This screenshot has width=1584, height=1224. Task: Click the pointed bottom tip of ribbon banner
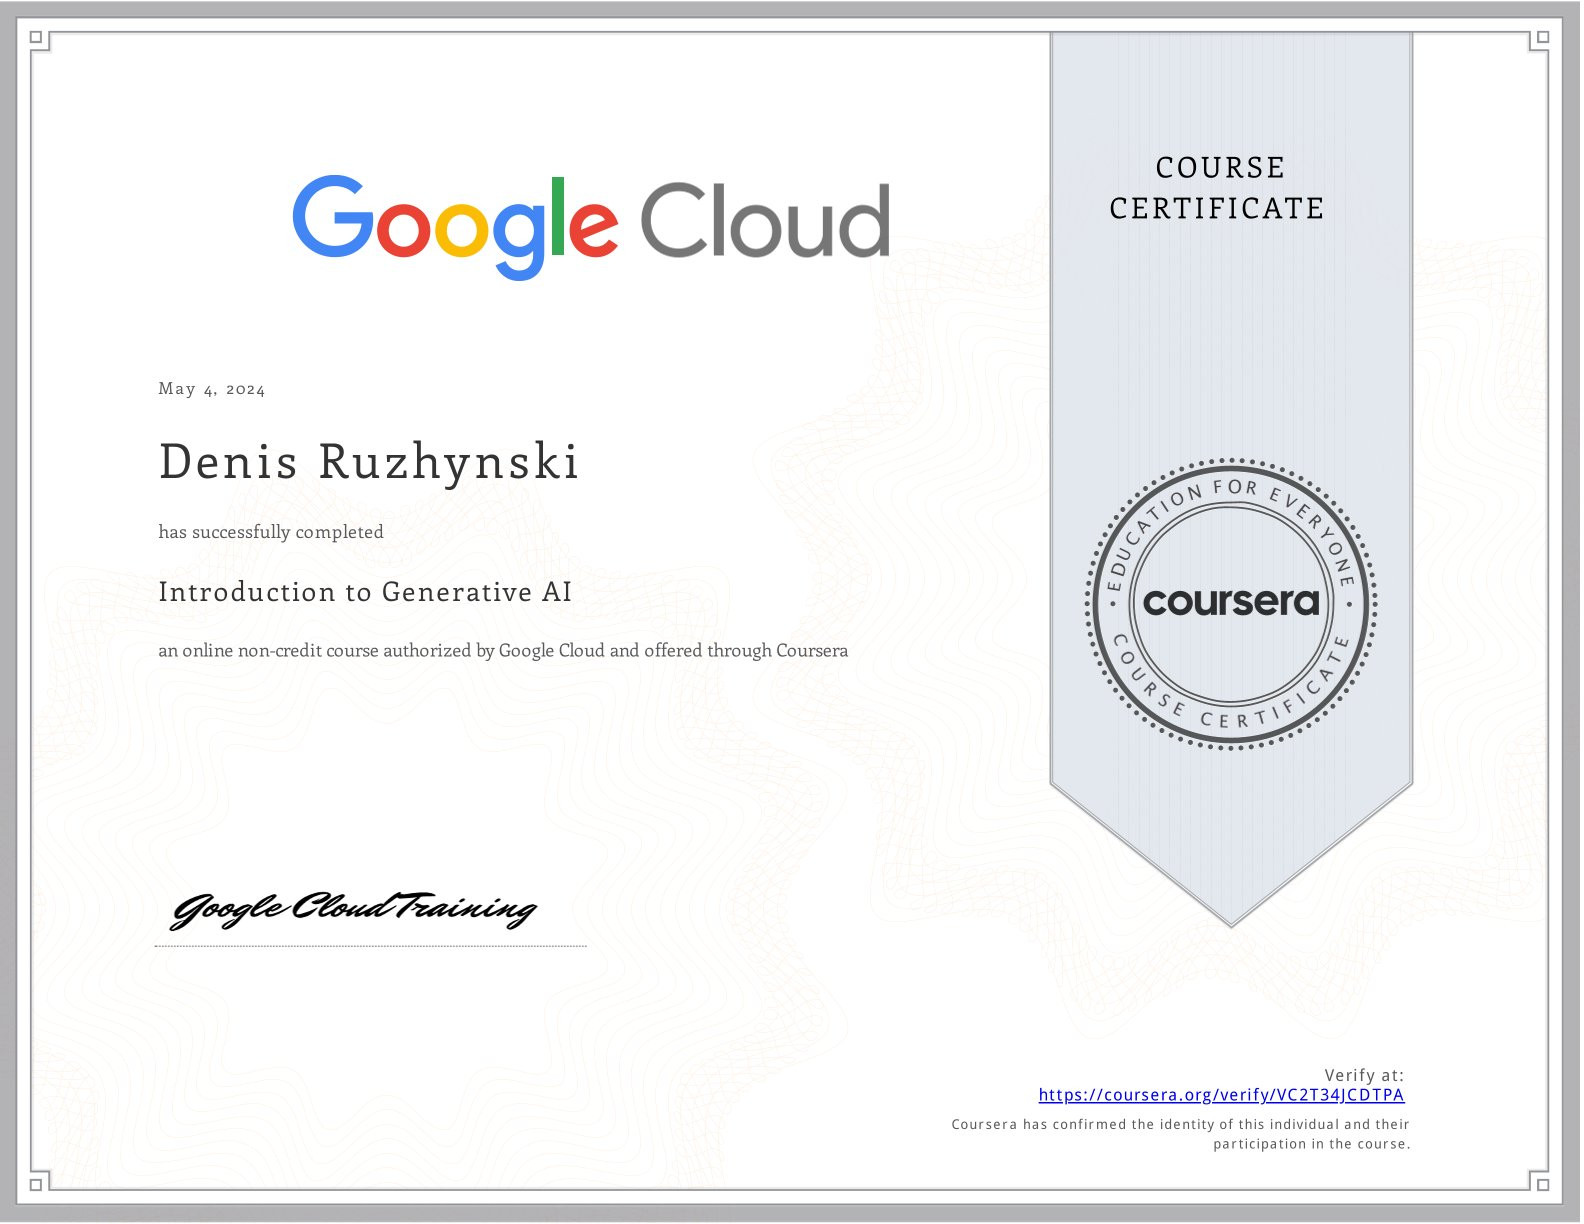point(1231,918)
